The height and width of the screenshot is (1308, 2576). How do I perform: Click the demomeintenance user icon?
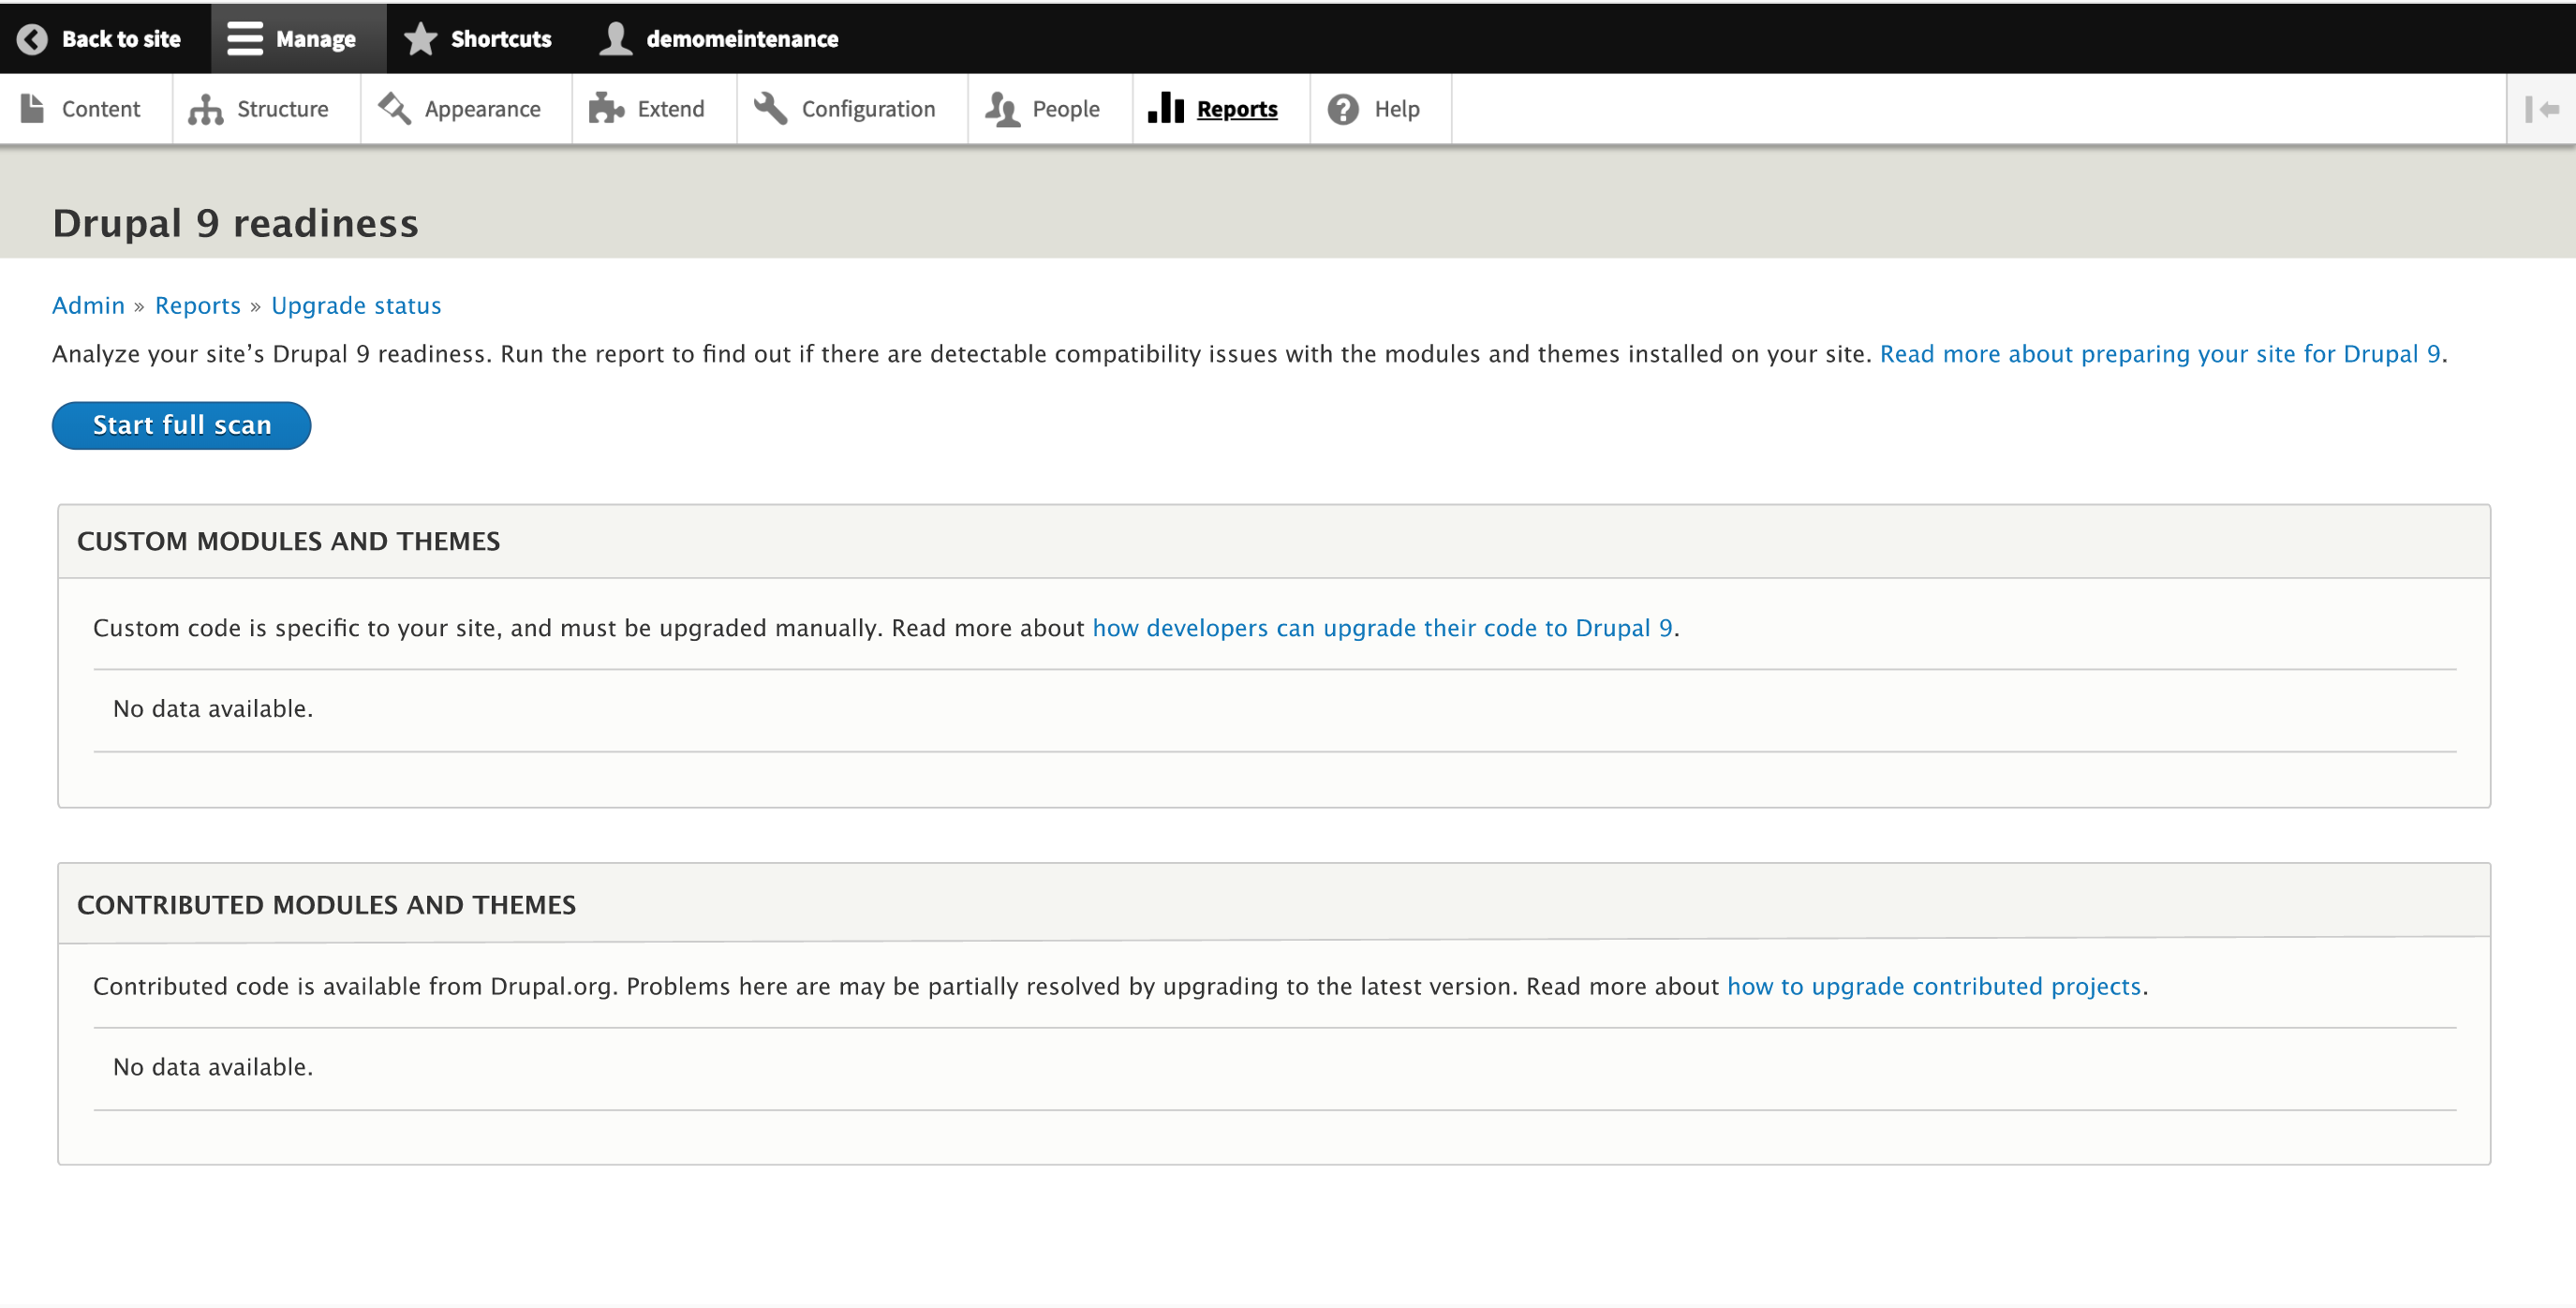616,39
